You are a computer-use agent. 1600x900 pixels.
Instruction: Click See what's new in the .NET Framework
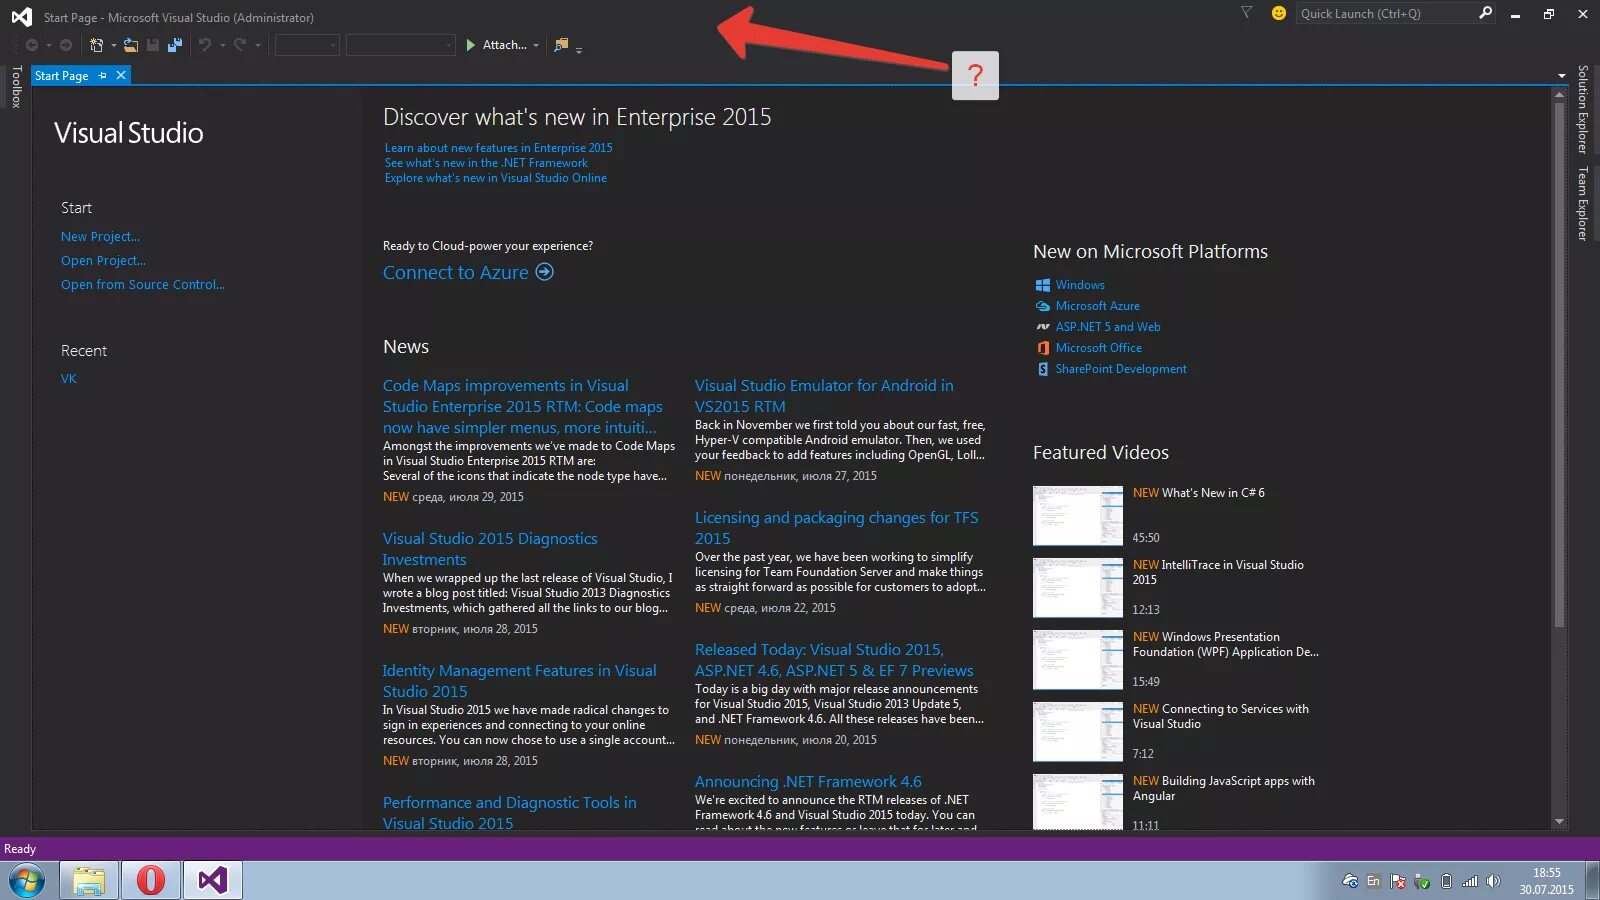(486, 163)
